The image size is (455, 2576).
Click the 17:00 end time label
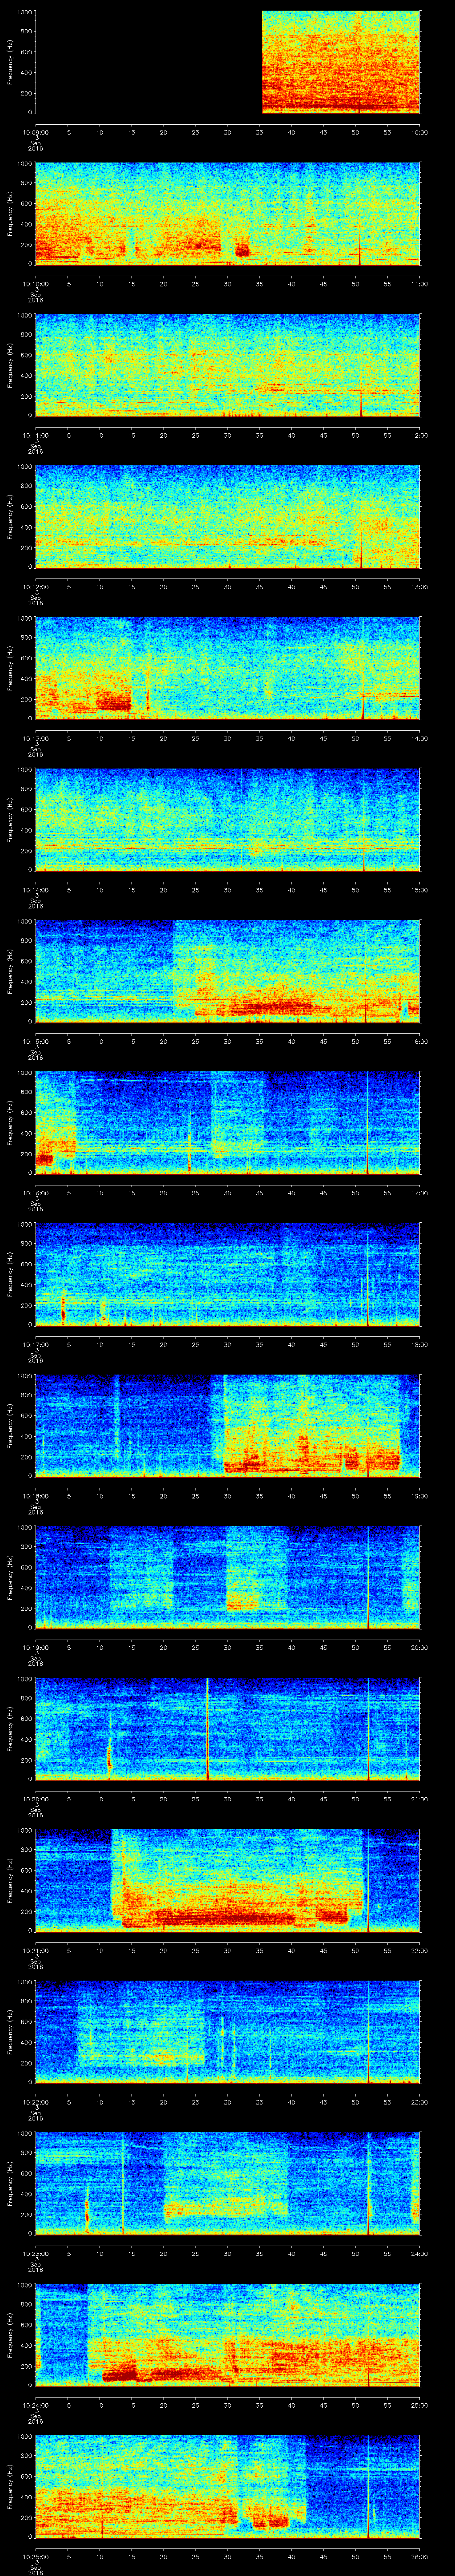tap(419, 1192)
